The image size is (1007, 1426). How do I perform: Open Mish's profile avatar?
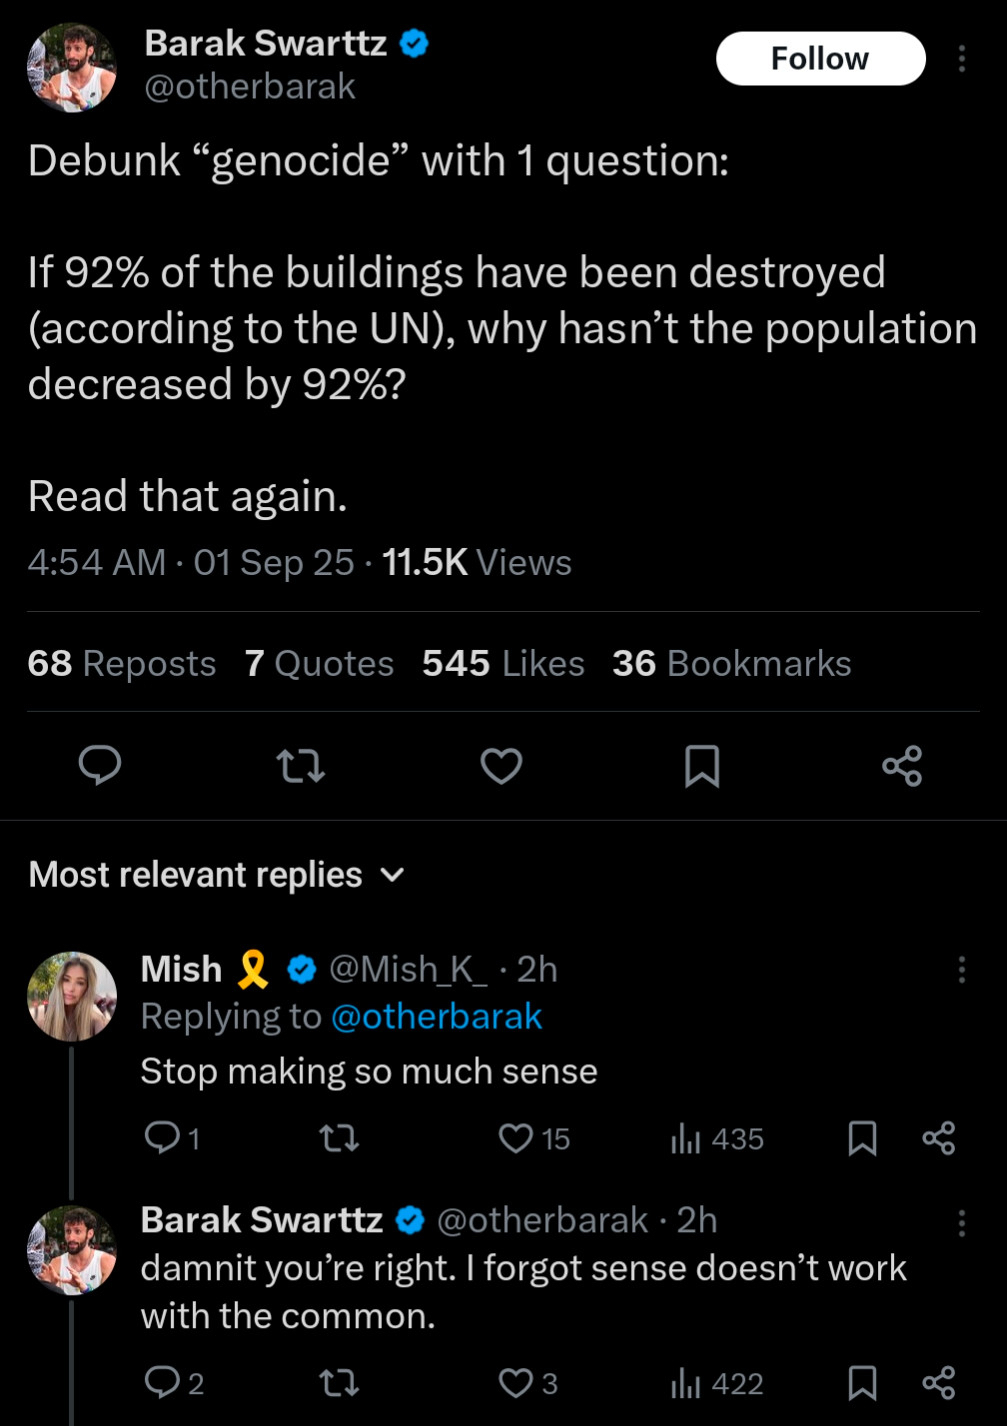tap(72, 996)
